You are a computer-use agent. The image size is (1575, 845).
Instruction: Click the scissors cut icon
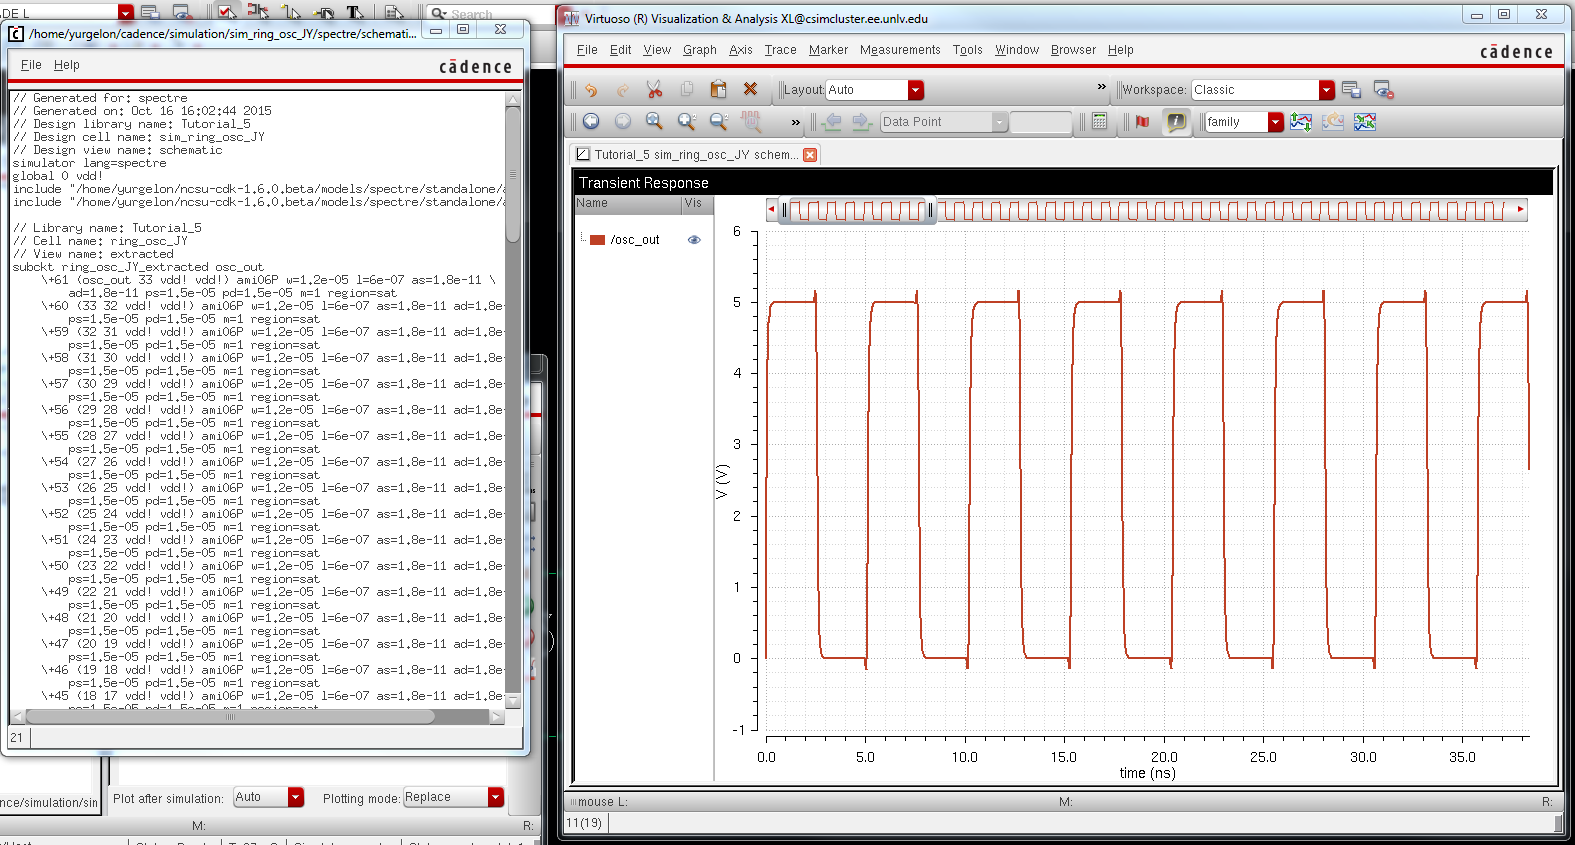[x=654, y=90]
